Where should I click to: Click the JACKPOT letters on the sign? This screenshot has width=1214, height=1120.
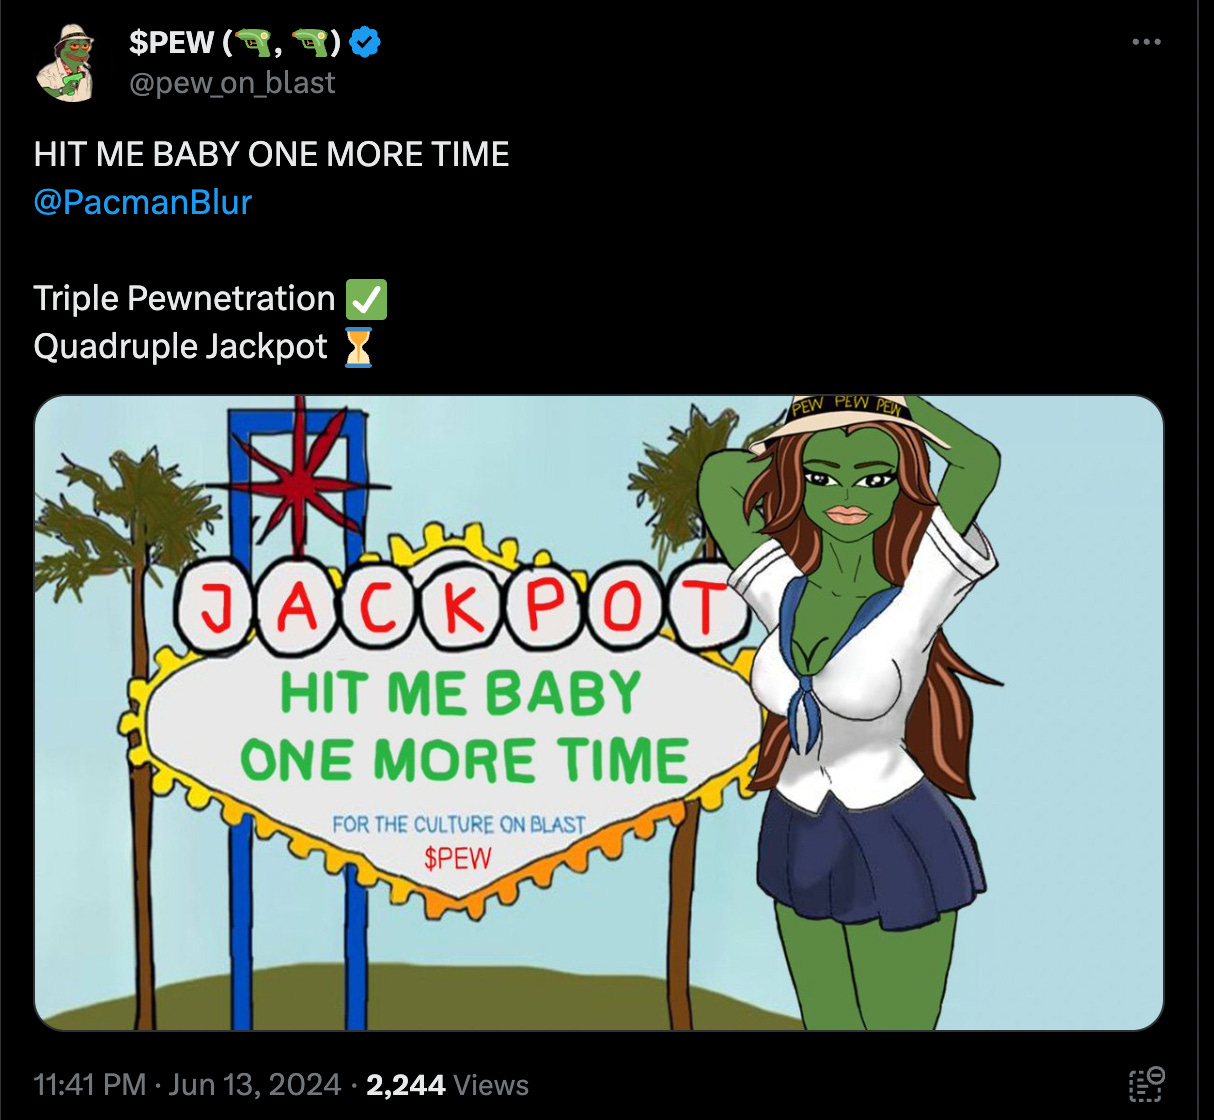[462, 607]
